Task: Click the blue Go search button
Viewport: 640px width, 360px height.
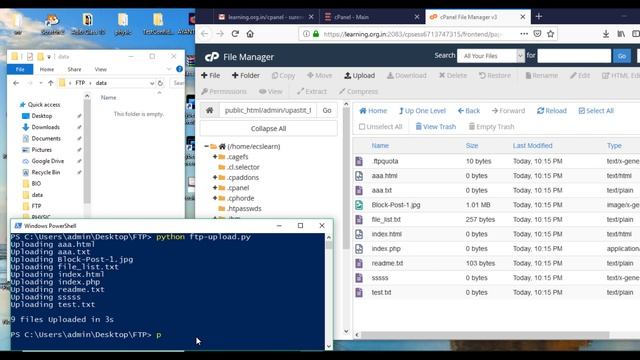Action: [622, 56]
